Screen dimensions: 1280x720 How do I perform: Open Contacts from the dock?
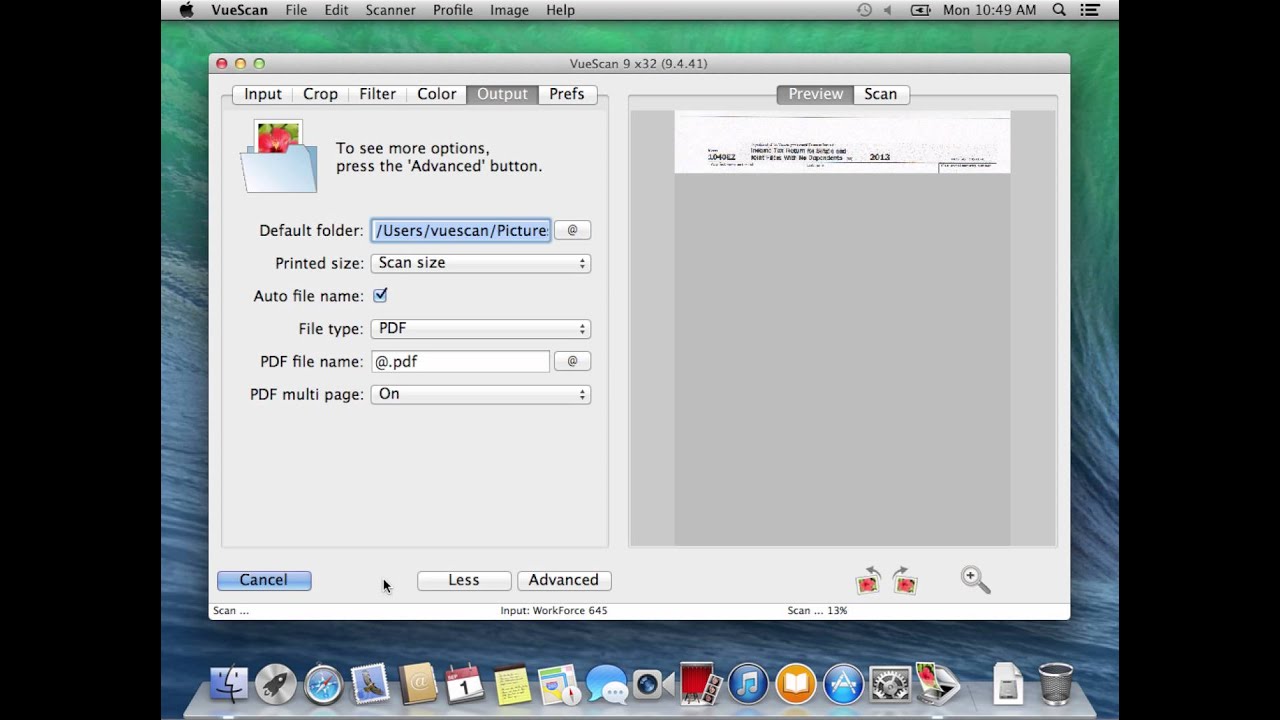coord(418,684)
